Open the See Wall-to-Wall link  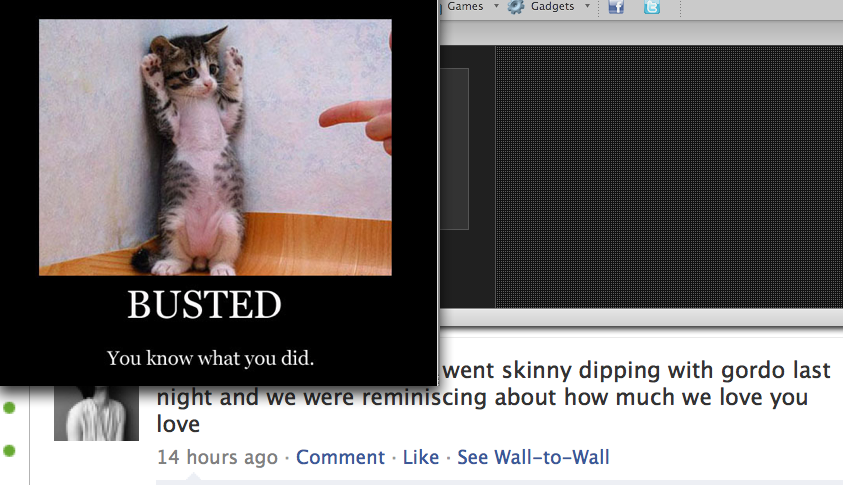[533, 457]
